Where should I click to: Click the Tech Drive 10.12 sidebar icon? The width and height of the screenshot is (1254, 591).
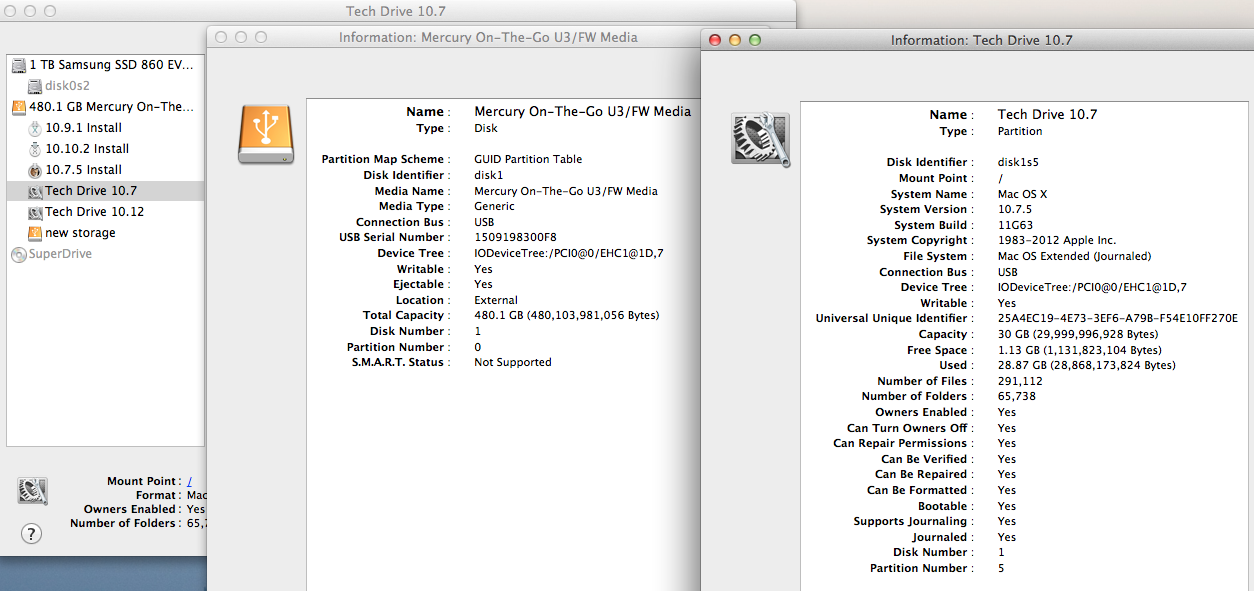[x=35, y=212]
